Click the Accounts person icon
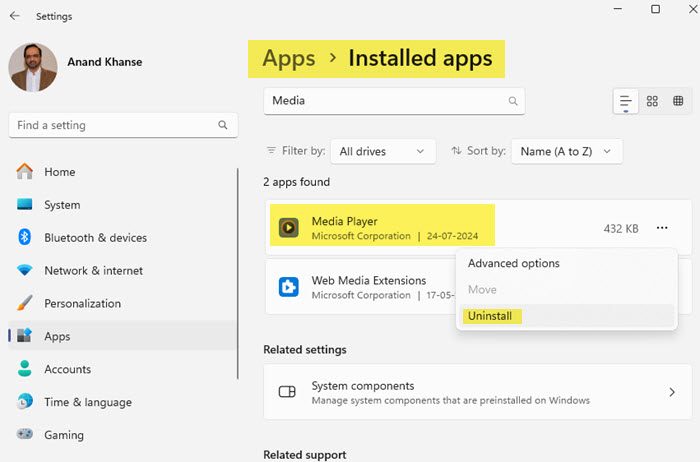Screen dimensions: 700x462 (x=25, y=368)
